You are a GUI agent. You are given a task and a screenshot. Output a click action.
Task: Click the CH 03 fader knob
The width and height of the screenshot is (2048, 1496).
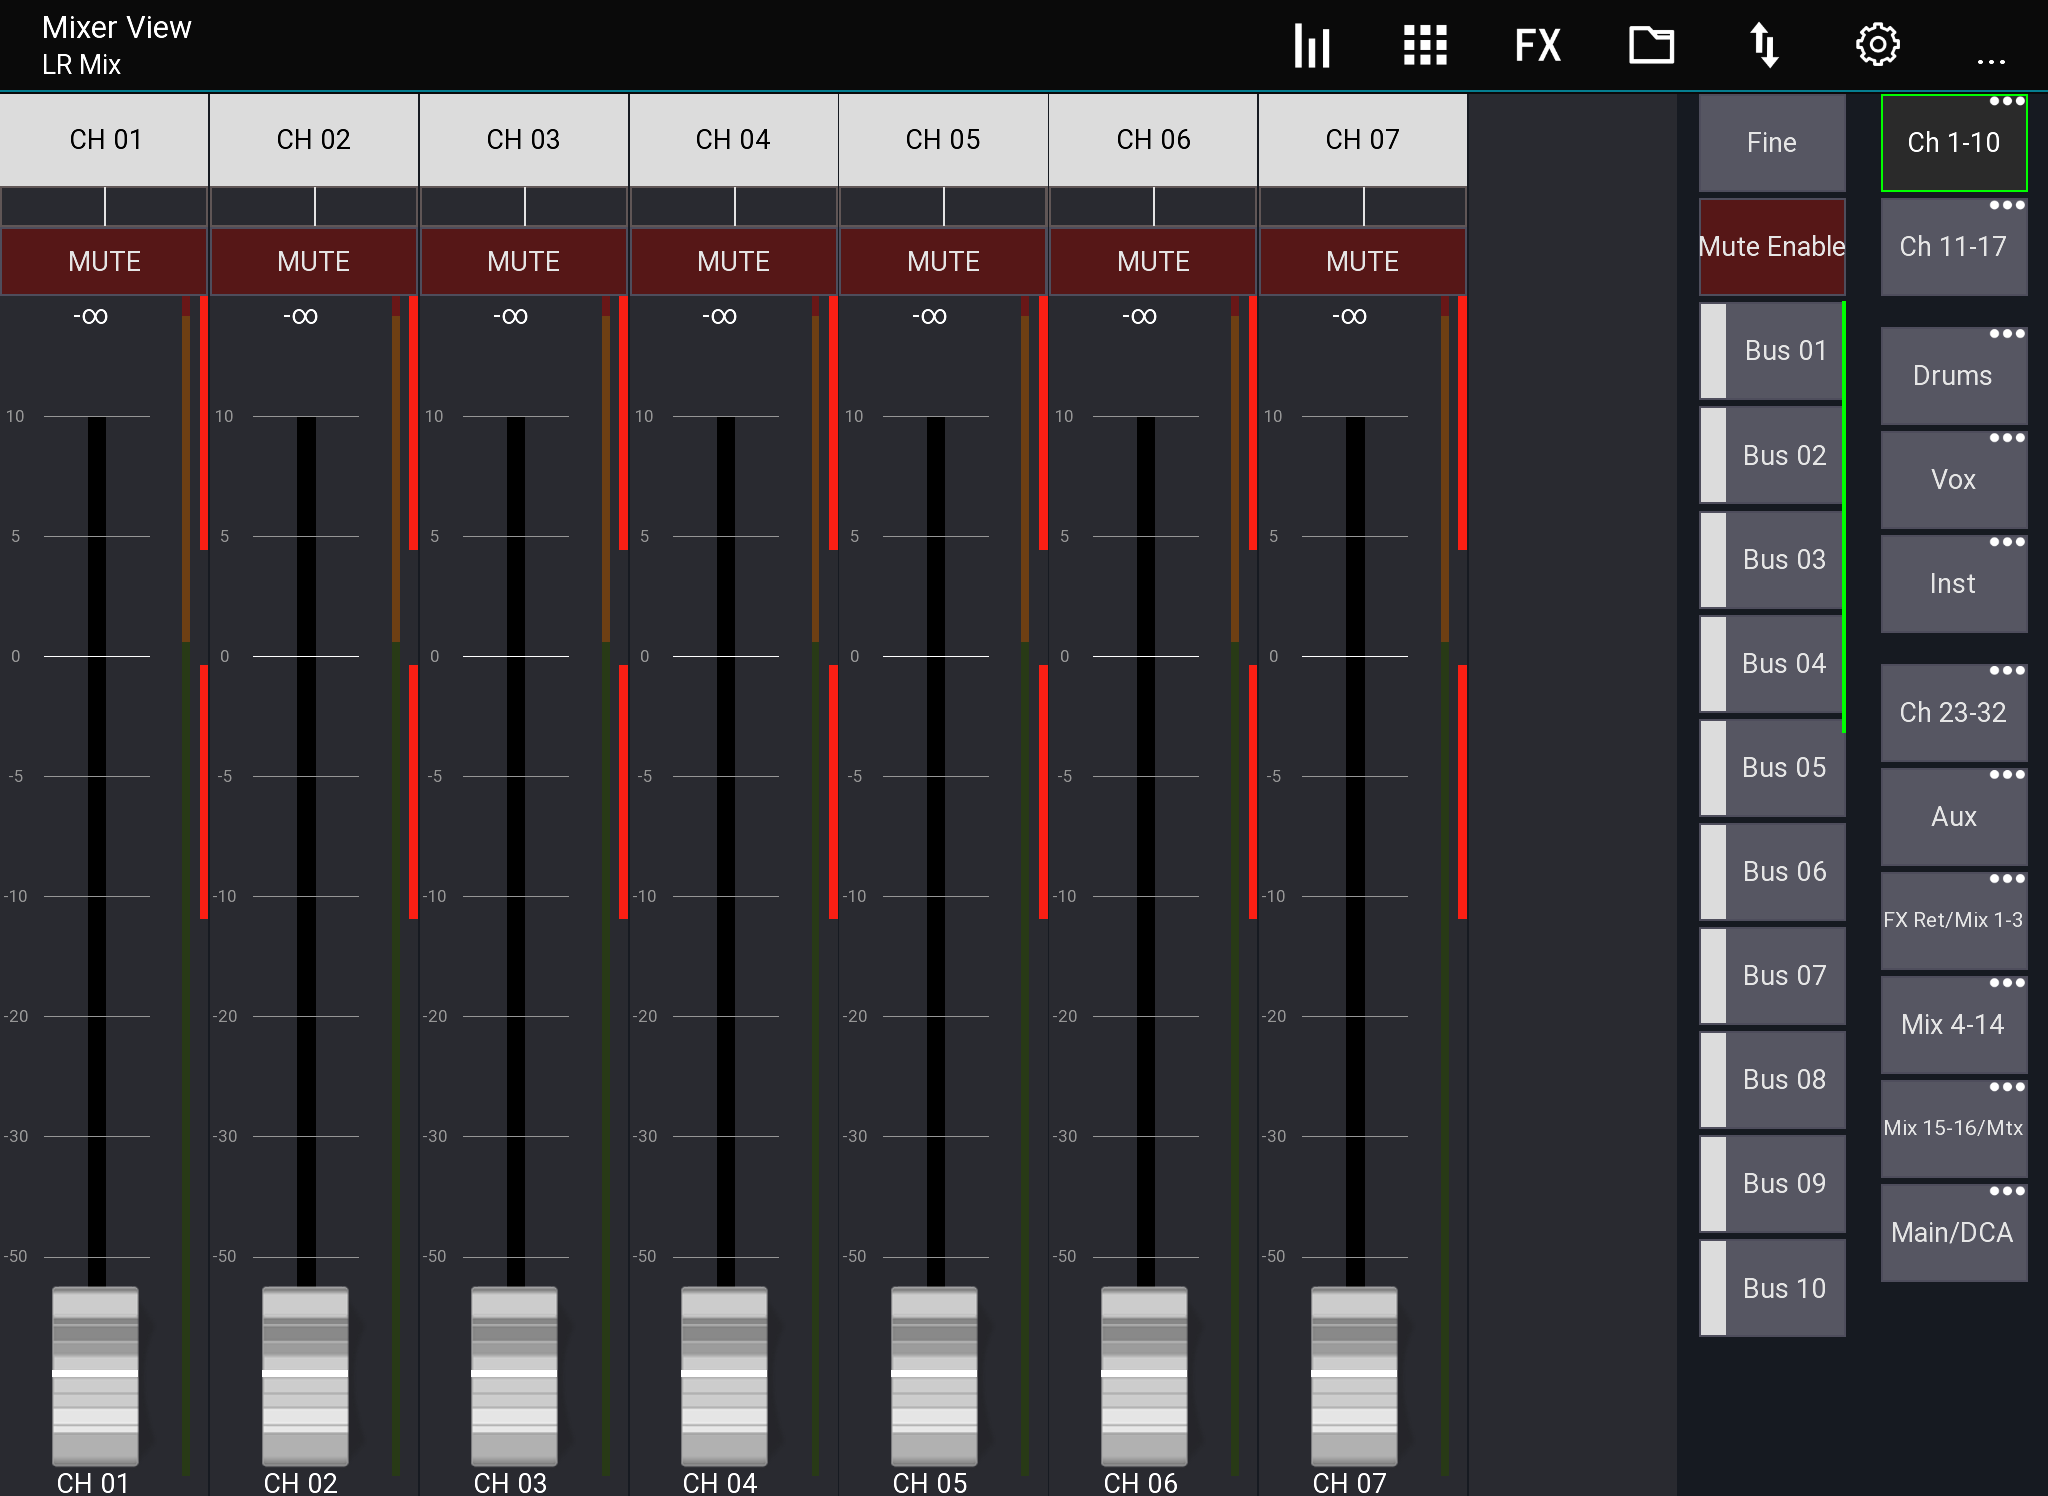tap(514, 1376)
